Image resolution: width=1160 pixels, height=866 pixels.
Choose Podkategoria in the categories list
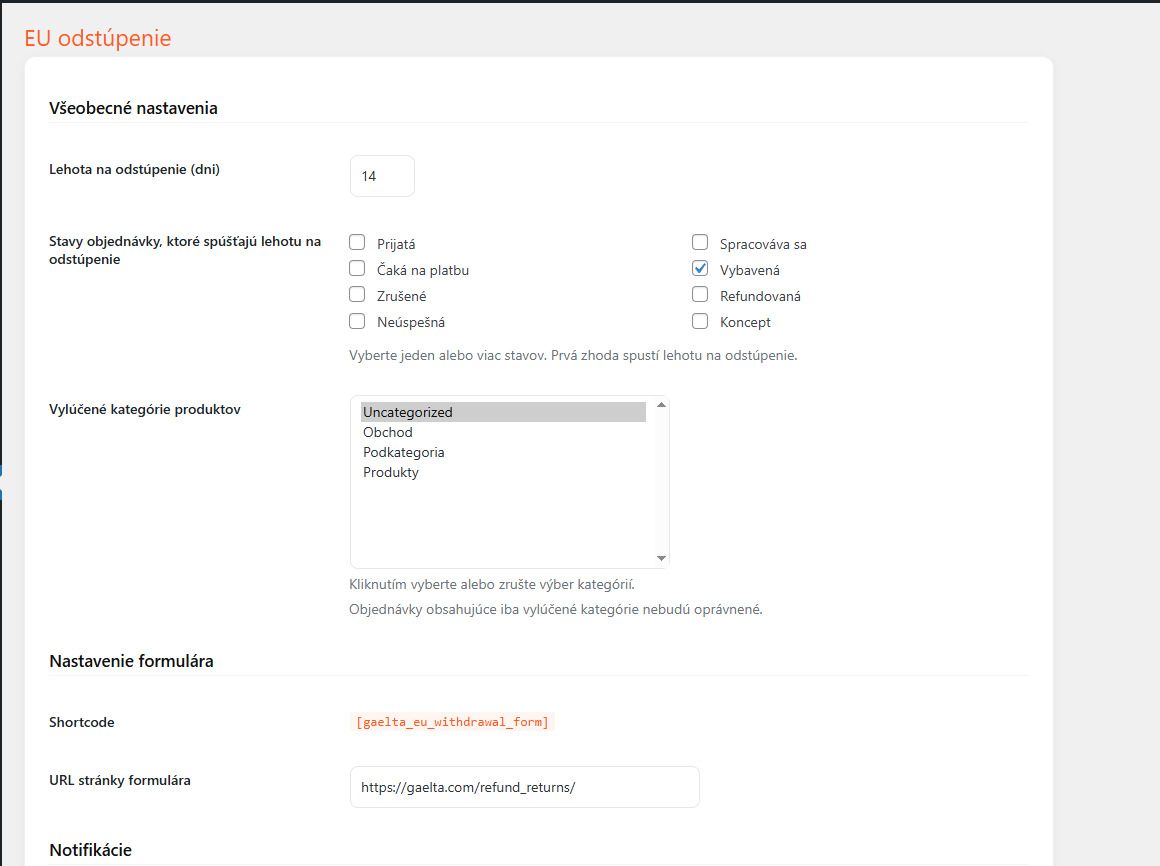(503, 452)
